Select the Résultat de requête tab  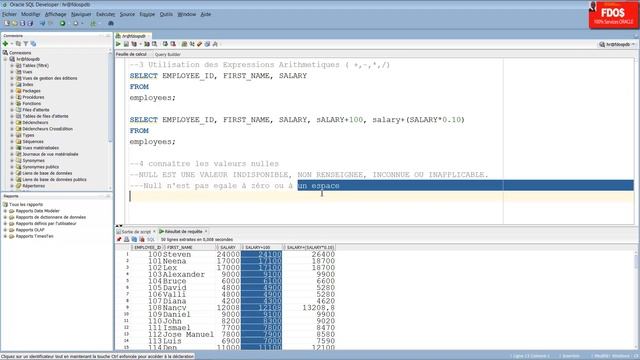[183, 231]
